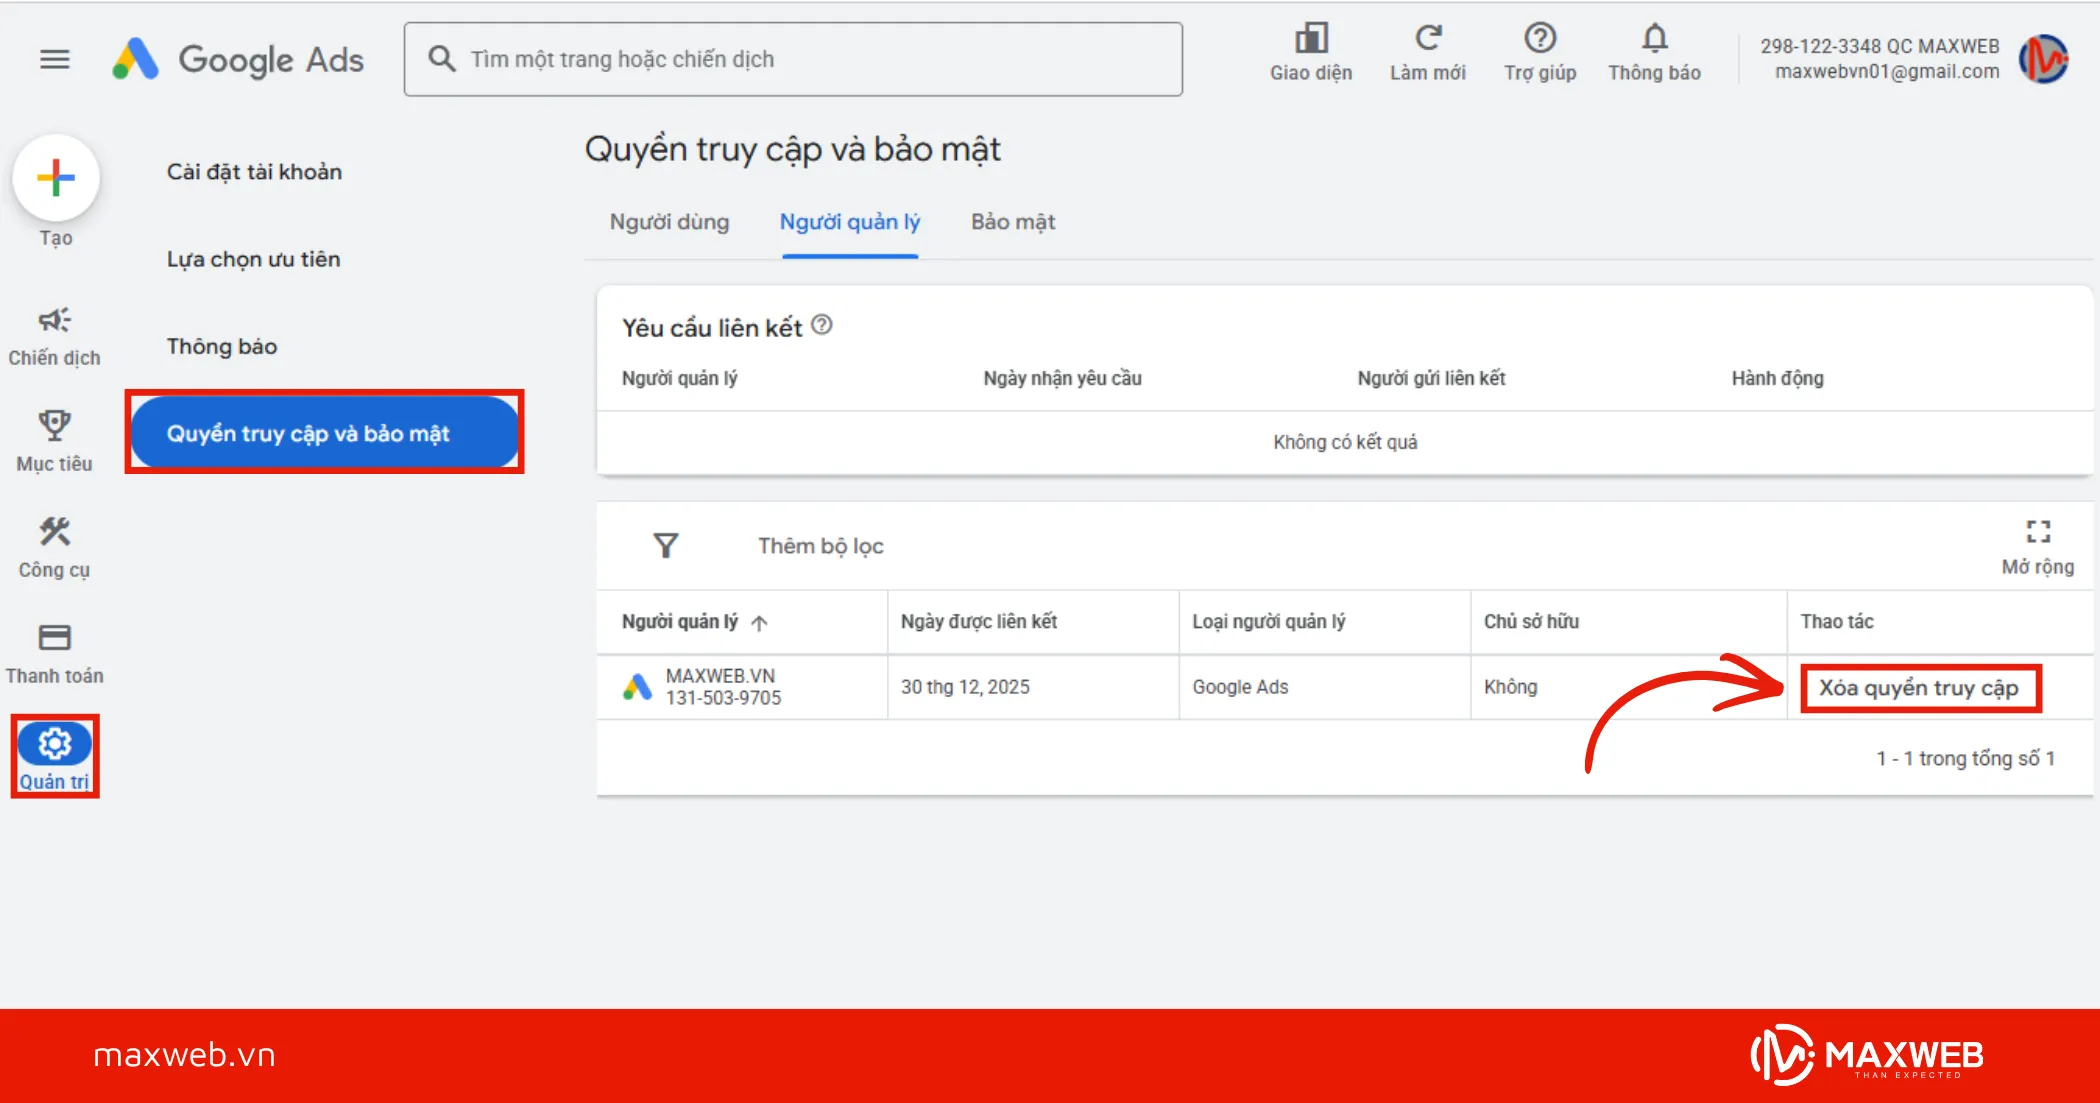Open Thanh toán billing card icon
Image resolution: width=2100 pixels, height=1103 pixels.
pos(55,637)
